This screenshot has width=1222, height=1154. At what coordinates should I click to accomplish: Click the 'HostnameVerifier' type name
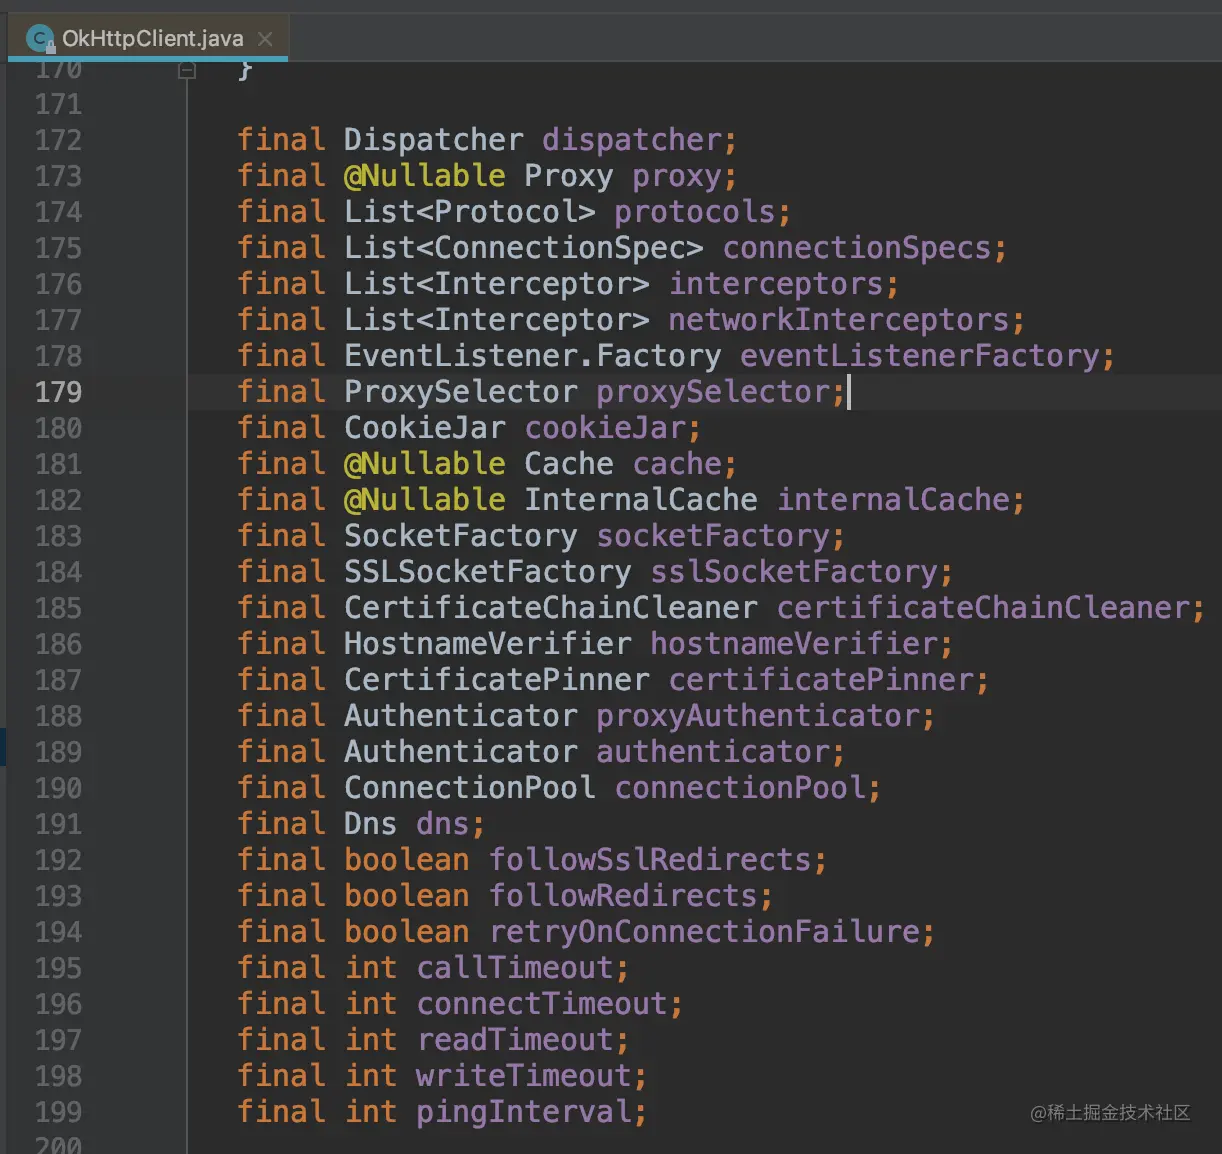(488, 644)
